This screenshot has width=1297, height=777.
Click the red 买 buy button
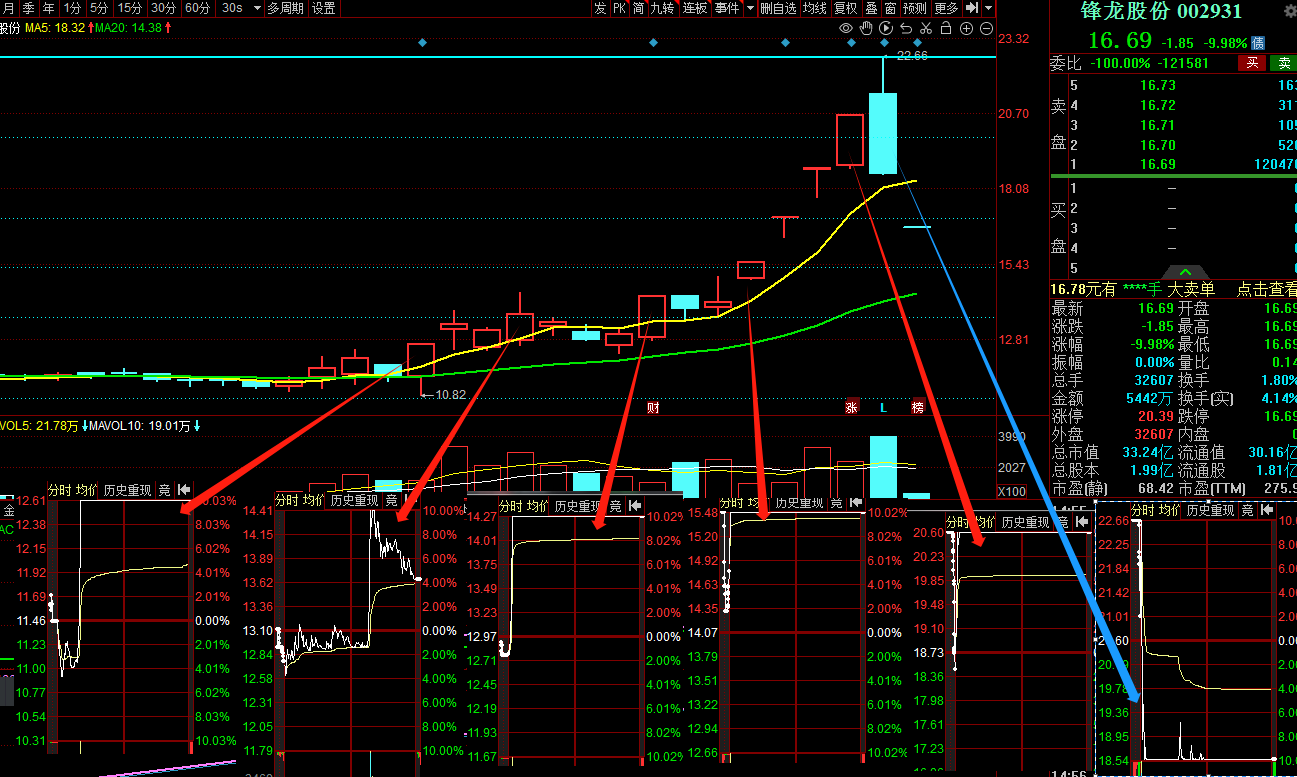(x=1251, y=63)
